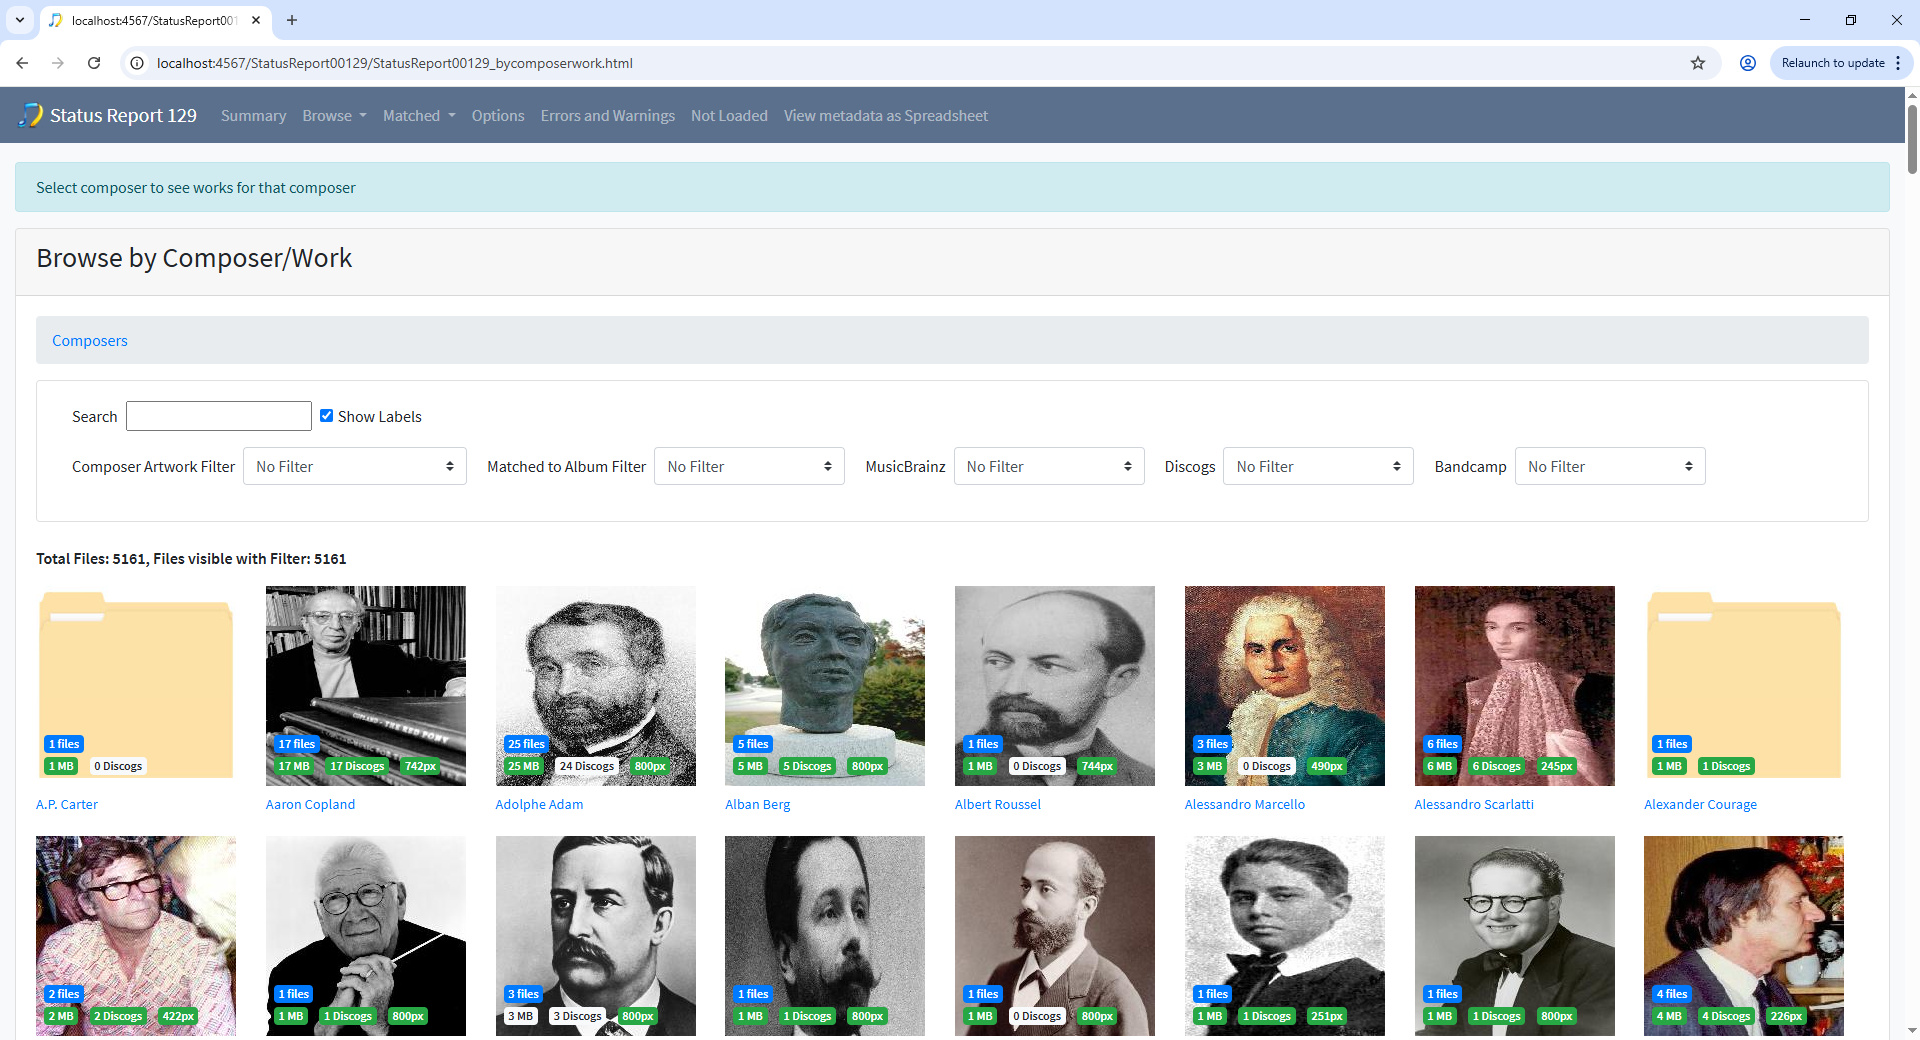Go to Errors and Warnings
Screen dimensions: 1920x1040
pyautogui.click(x=608, y=115)
